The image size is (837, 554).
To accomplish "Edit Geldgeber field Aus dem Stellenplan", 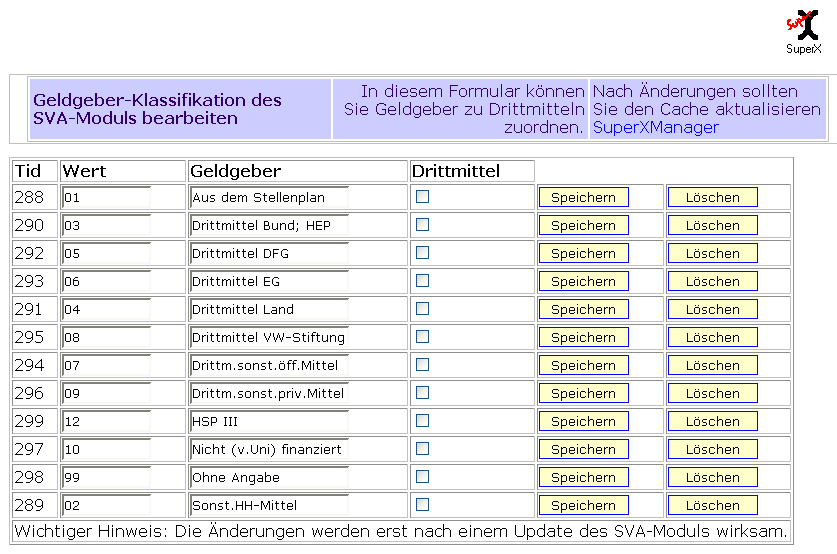I will (269, 197).
